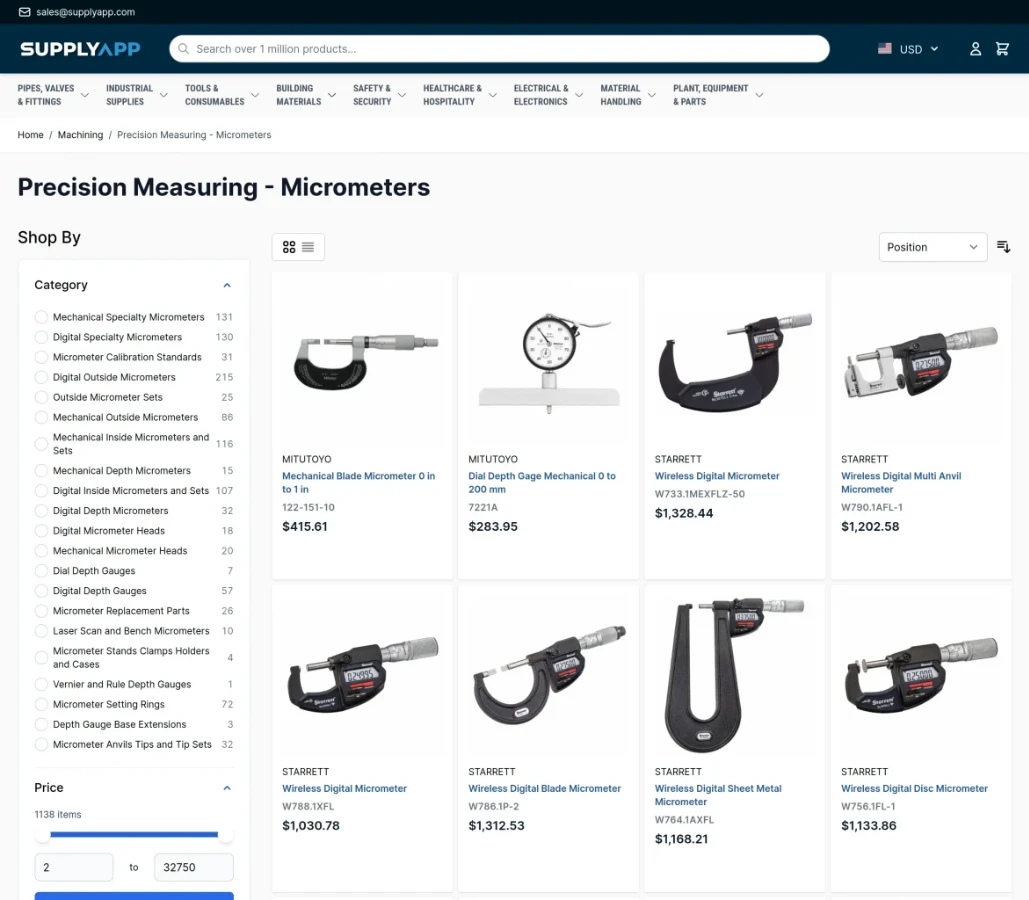
Task: Click the price slider minimum handle
Action: point(43,835)
